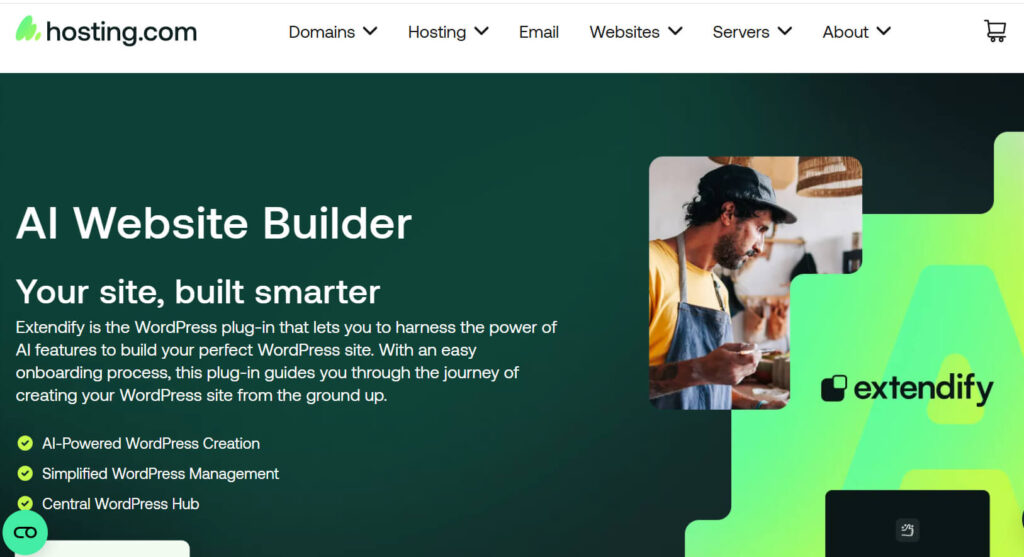Click the 'Your site, built smarter' subheading
This screenshot has width=1024, height=557.
[x=198, y=291]
